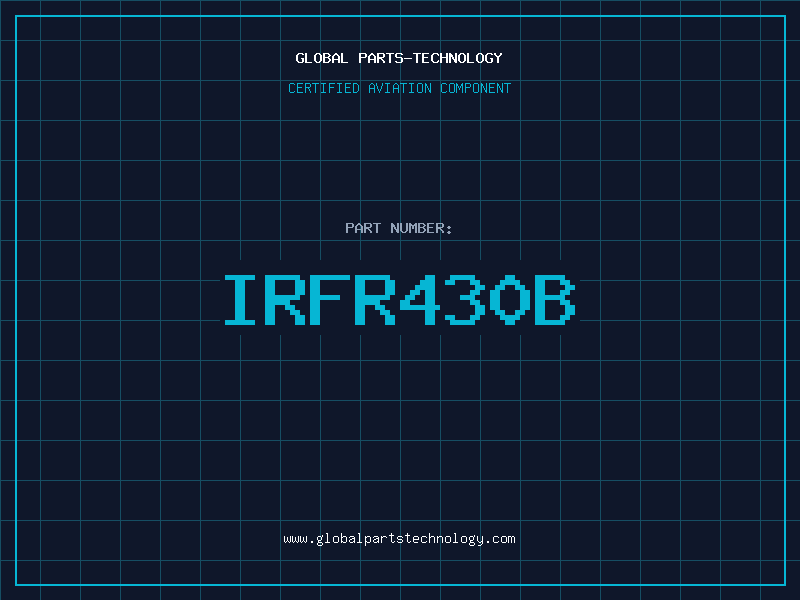The height and width of the screenshot is (600, 800).
Task: Click the www prefix of the URL
Action: pyautogui.click(x=295, y=539)
